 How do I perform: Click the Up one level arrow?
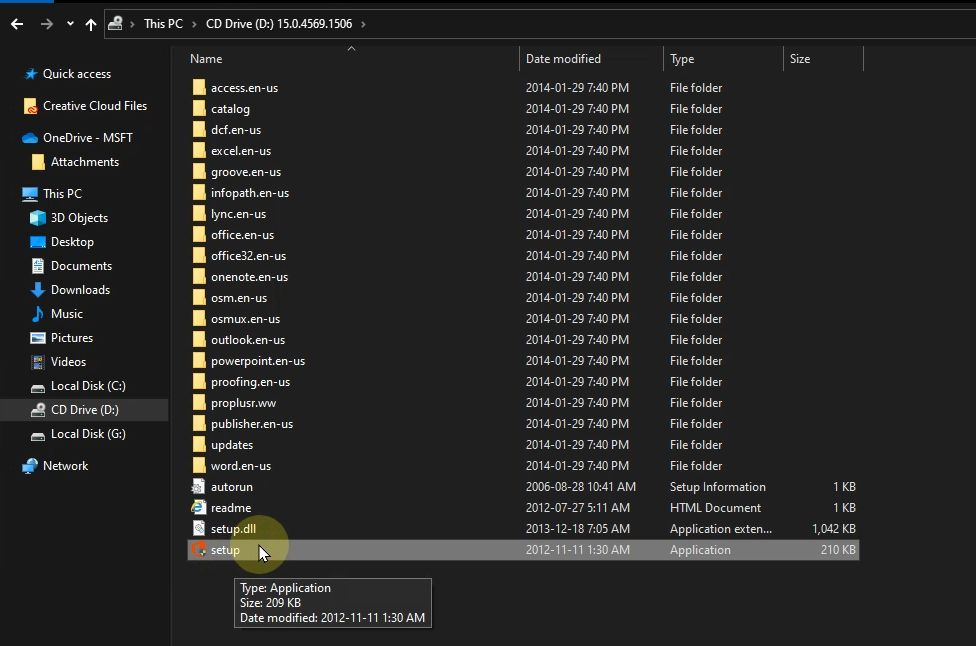[91, 23]
